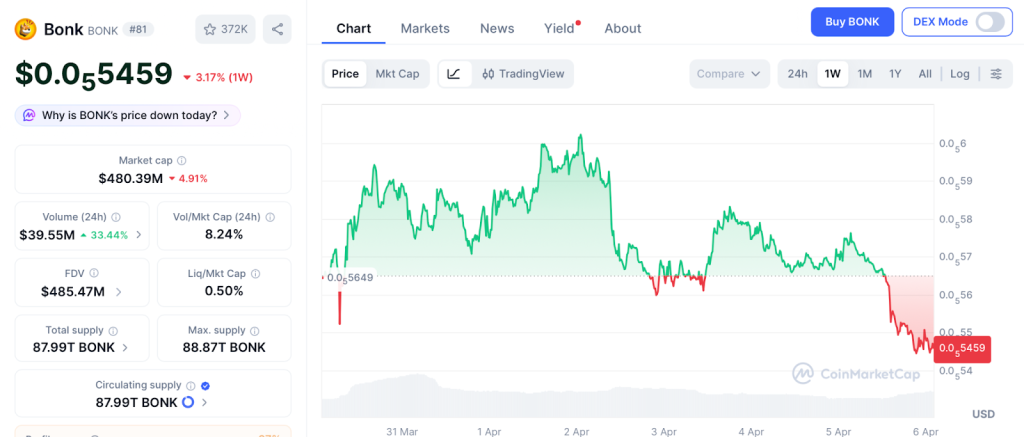
Task: Switch chart to Mkt Cap view
Action: click(x=397, y=74)
